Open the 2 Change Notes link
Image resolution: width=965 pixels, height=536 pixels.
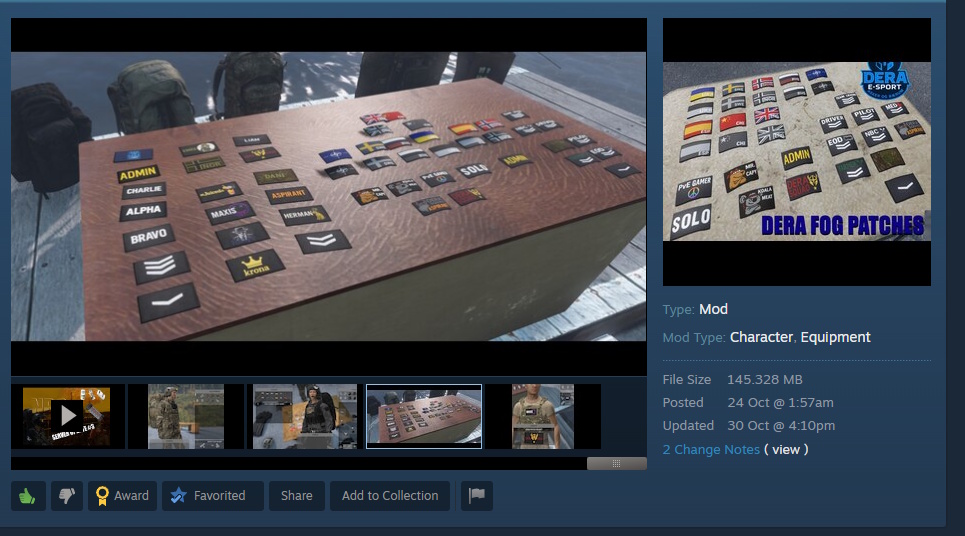pos(711,450)
